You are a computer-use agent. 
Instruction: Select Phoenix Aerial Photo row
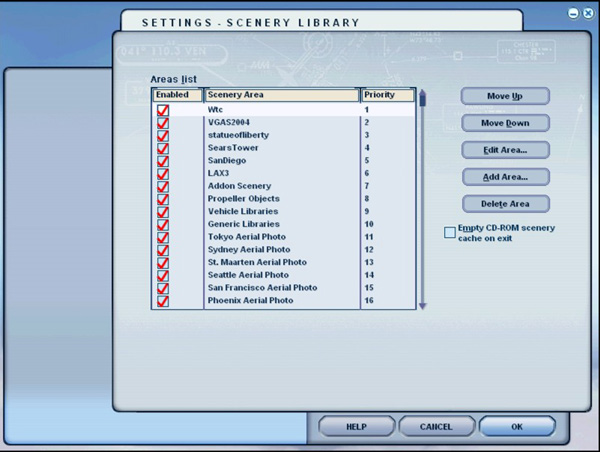[x=284, y=300]
